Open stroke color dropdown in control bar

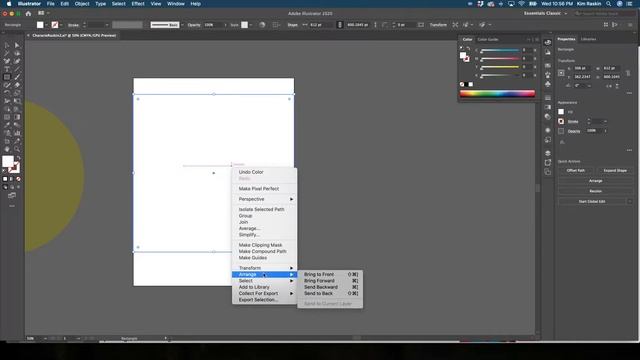(x=61, y=25)
